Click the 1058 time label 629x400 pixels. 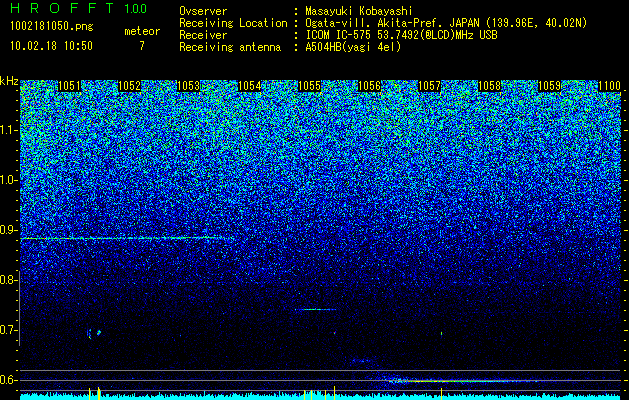click(x=490, y=86)
